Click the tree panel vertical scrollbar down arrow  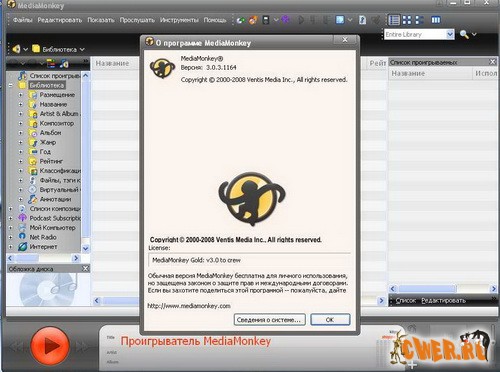click(86, 248)
